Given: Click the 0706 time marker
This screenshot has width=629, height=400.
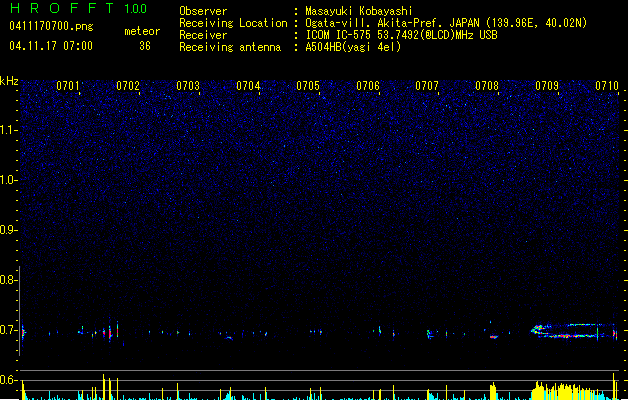Looking at the screenshot, I should 368,86.
